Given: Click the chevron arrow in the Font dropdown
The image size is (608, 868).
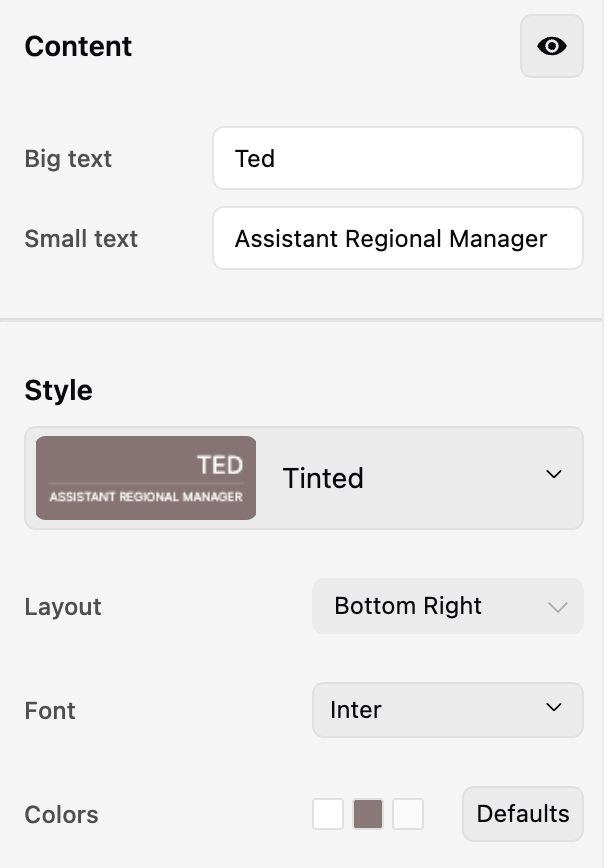Looking at the screenshot, I should point(553,708).
